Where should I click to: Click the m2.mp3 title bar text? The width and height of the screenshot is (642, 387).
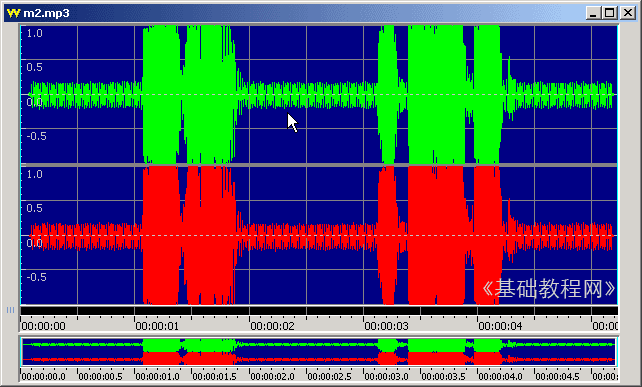coord(46,14)
